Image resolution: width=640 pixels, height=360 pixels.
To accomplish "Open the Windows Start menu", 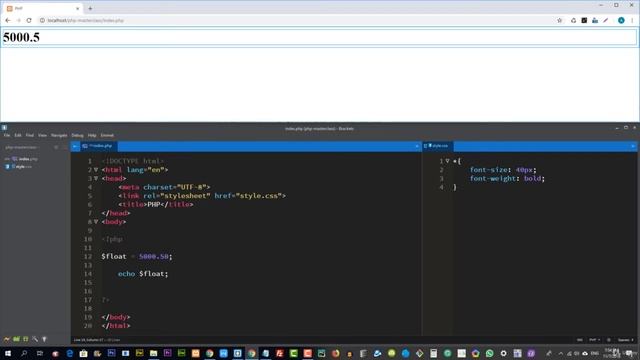I will pos(8,353).
